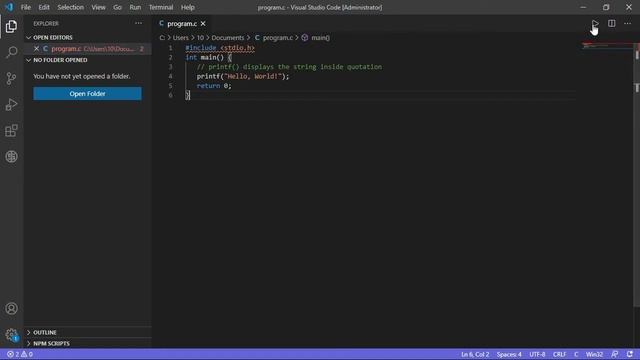Screen dimensions: 640x360
Task: Open the Terminal menu
Action: (161, 7)
